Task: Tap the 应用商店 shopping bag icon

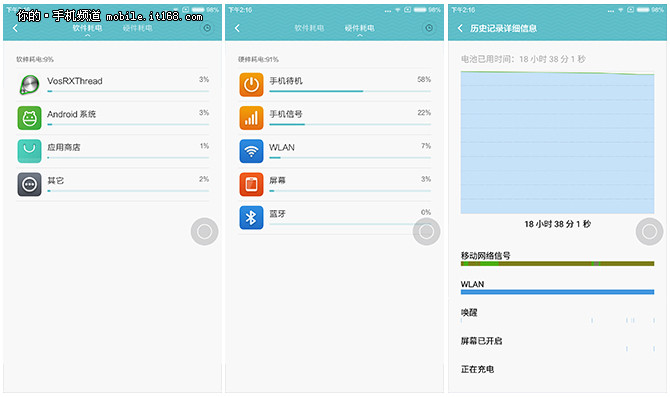Action: click(x=29, y=151)
